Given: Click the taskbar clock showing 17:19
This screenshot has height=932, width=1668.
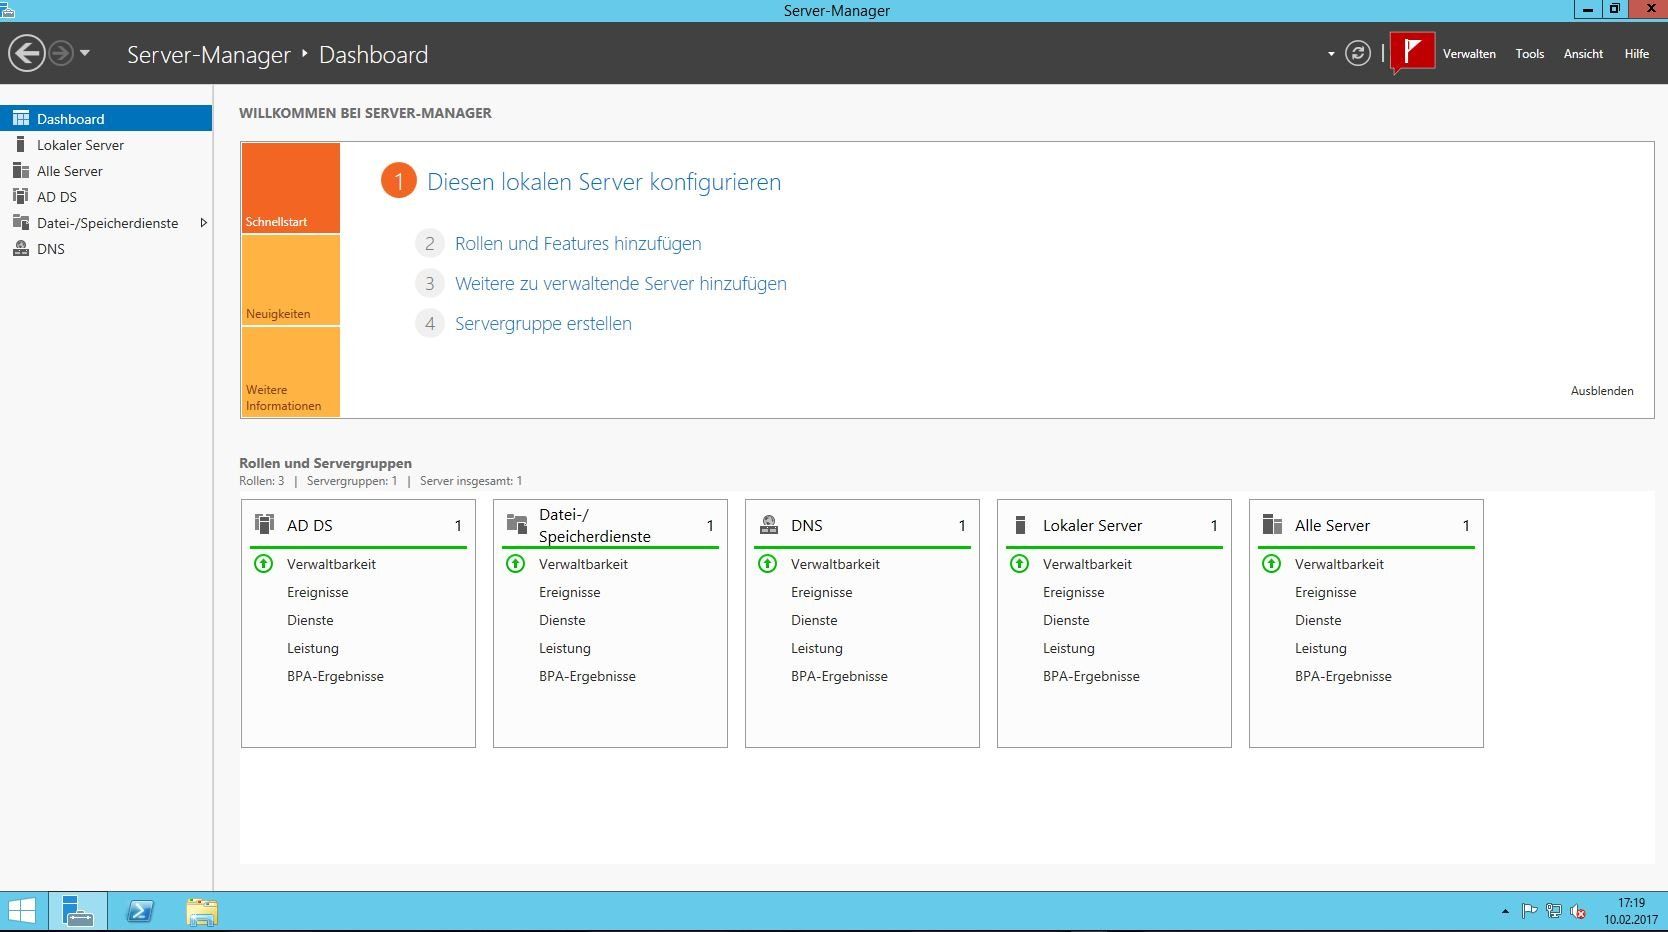Looking at the screenshot, I should 1631,911.
